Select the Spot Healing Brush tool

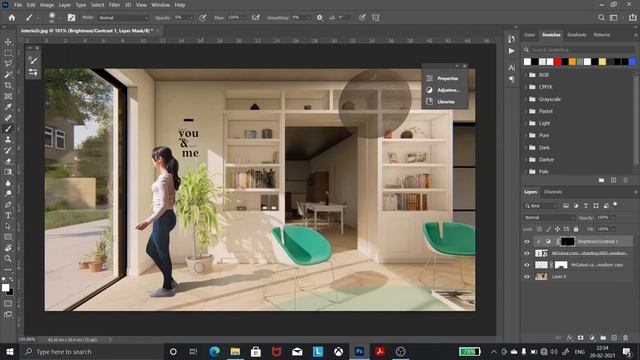pyautogui.click(x=8, y=118)
